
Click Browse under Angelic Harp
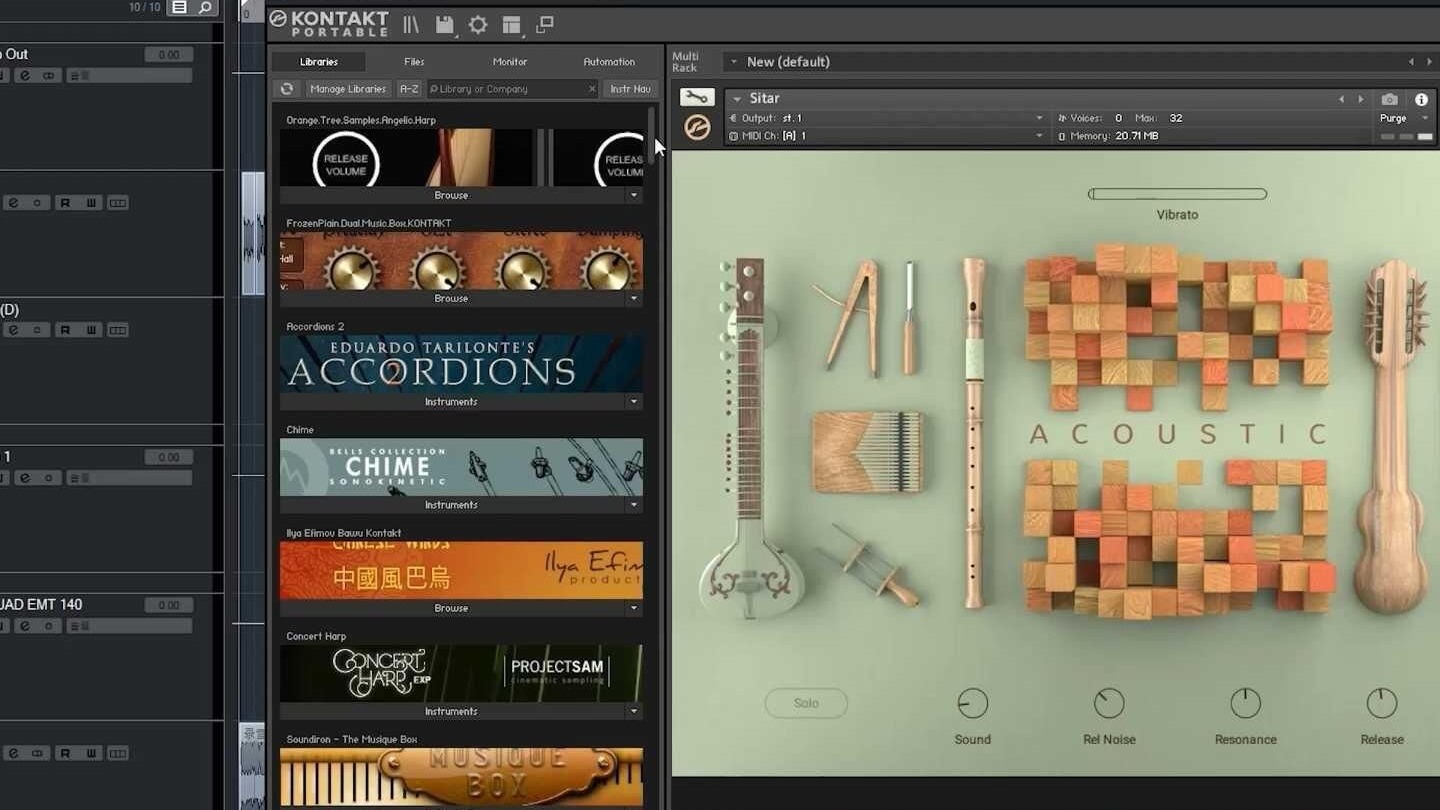(451, 196)
